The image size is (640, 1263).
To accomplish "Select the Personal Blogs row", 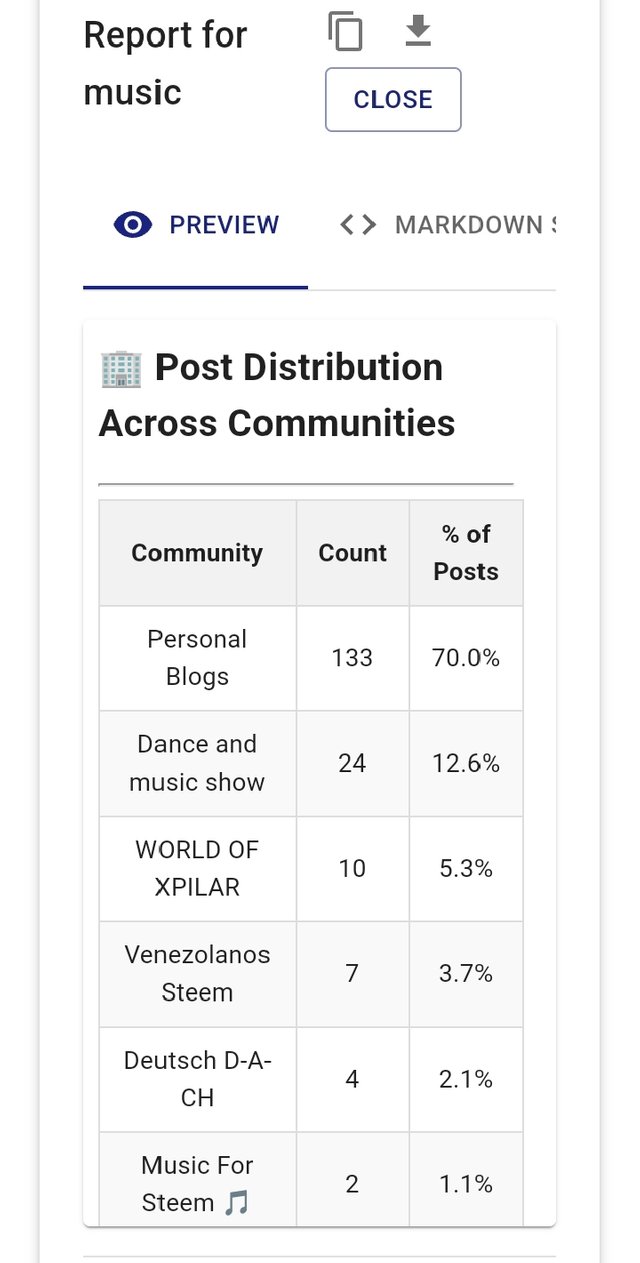I will [x=311, y=658].
